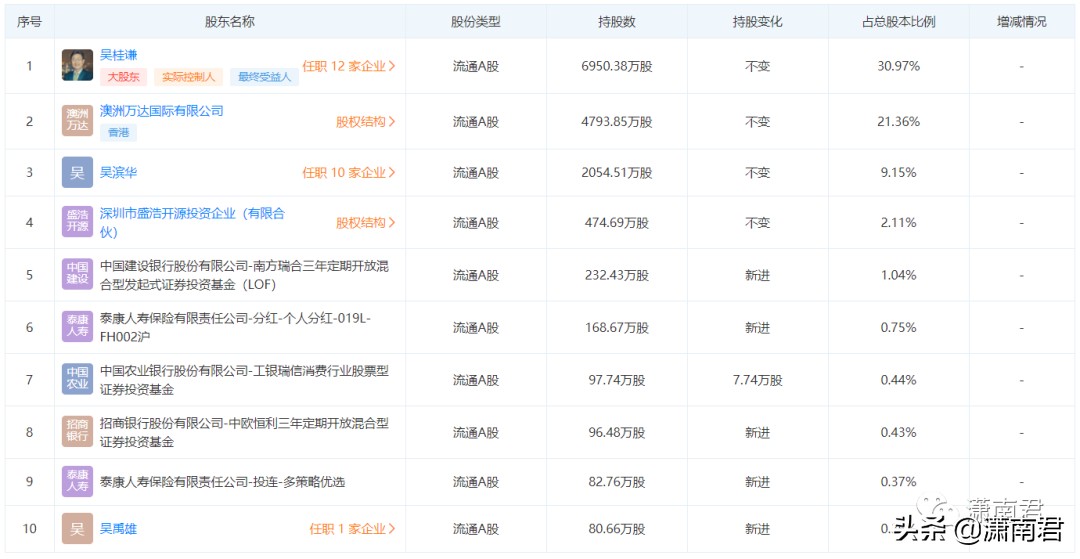Click the 招商银行 logo icon
Viewport: 1080px width, 559px height.
pyautogui.click(x=77, y=432)
